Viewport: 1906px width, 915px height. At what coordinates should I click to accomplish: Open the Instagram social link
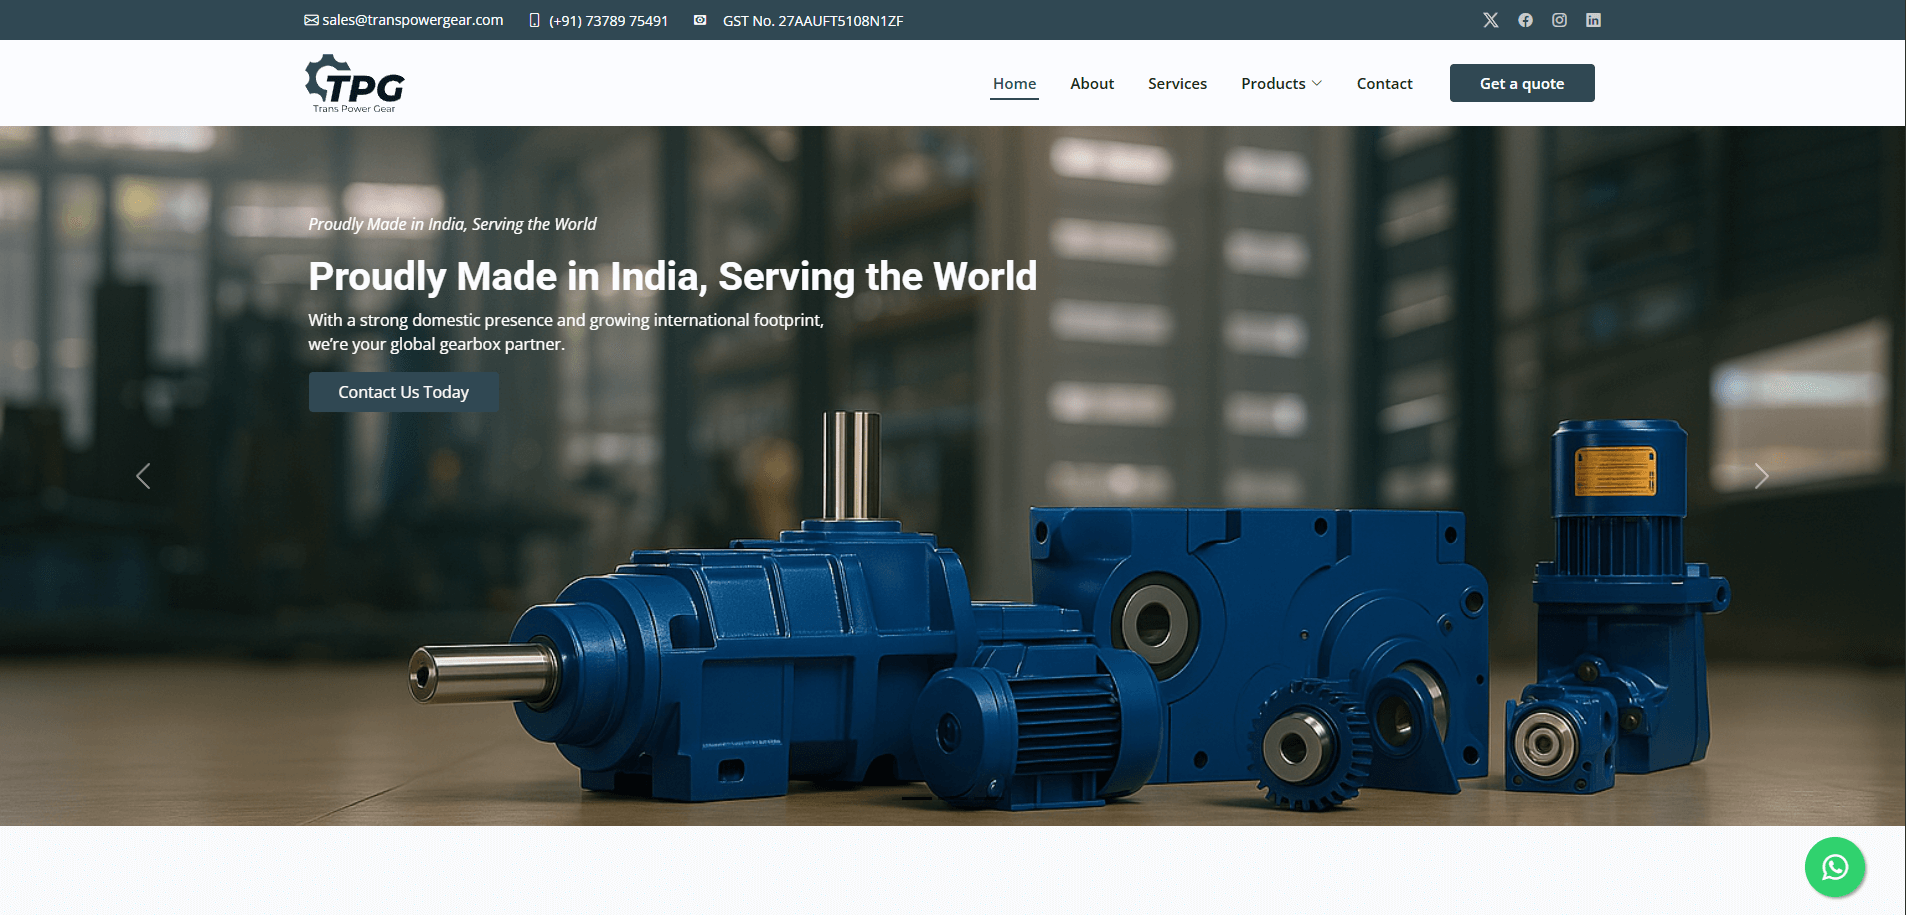[x=1559, y=20]
